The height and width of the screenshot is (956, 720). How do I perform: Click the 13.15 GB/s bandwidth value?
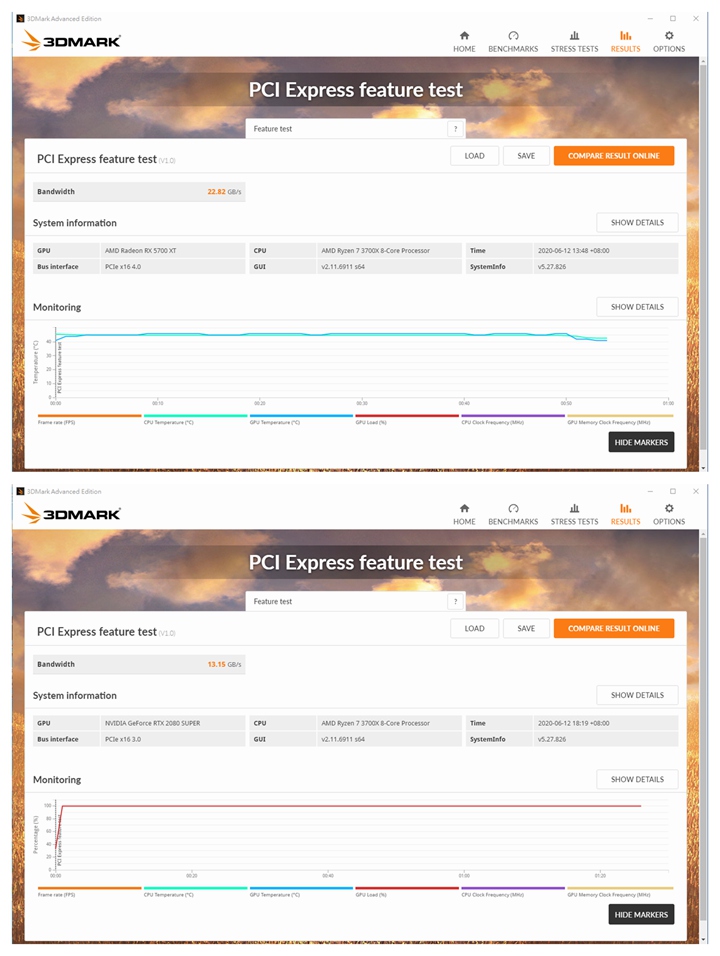224,664
